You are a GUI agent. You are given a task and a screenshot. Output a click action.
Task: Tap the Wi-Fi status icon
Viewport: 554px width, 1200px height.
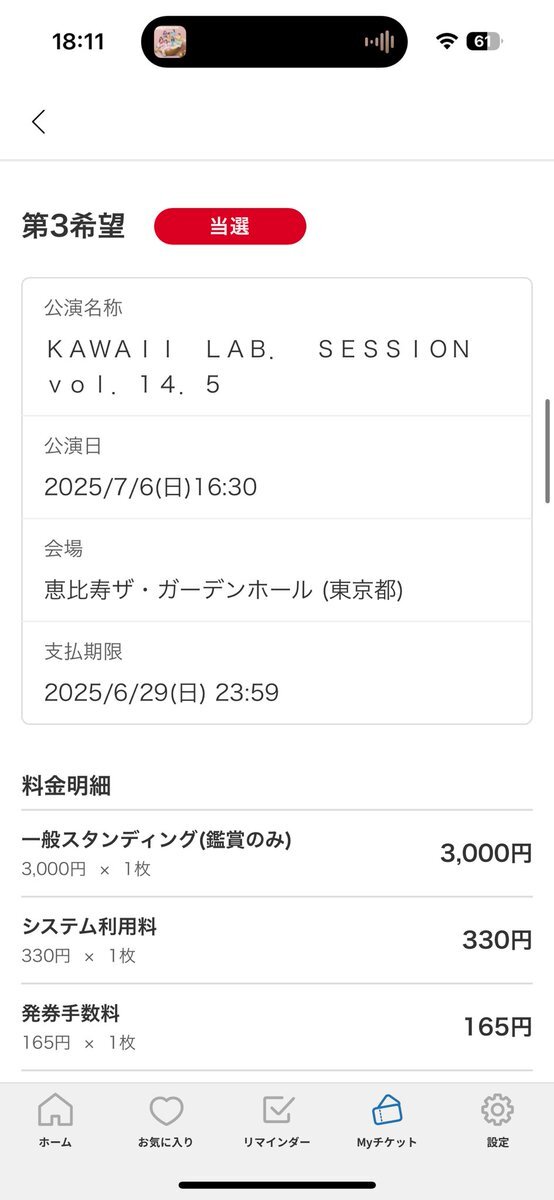tap(447, 42)
